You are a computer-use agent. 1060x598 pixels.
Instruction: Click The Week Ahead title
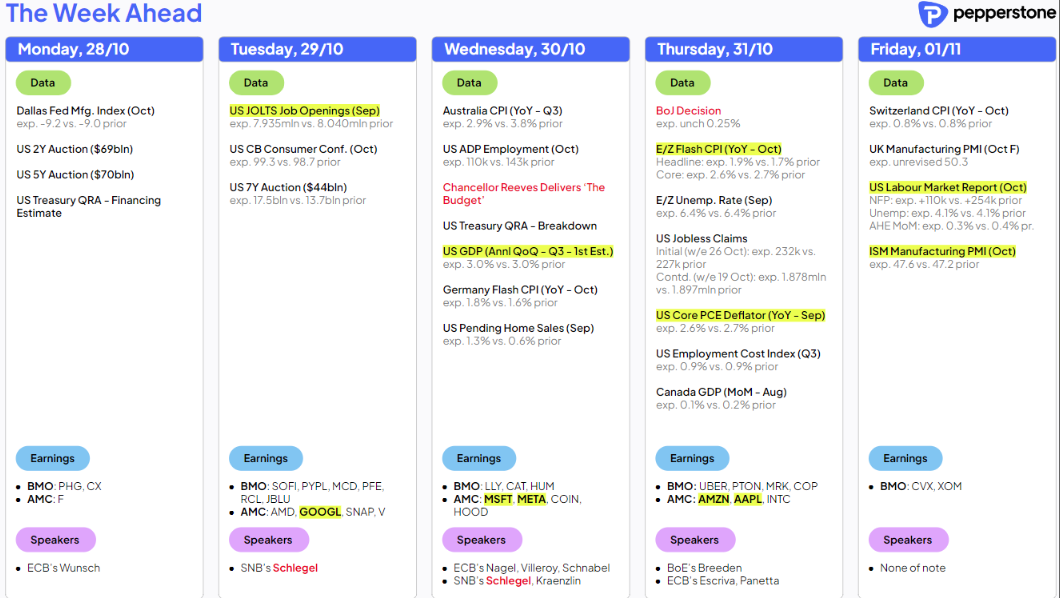coord(104,13)
